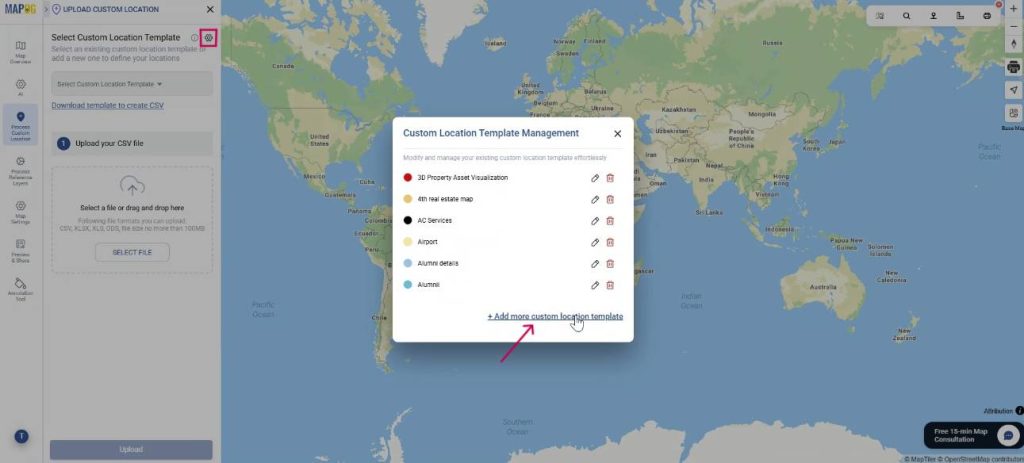Delete the Airport template
Image resolution: width=1024 pixels, height=463 pixels.
(x=610, y=242)
